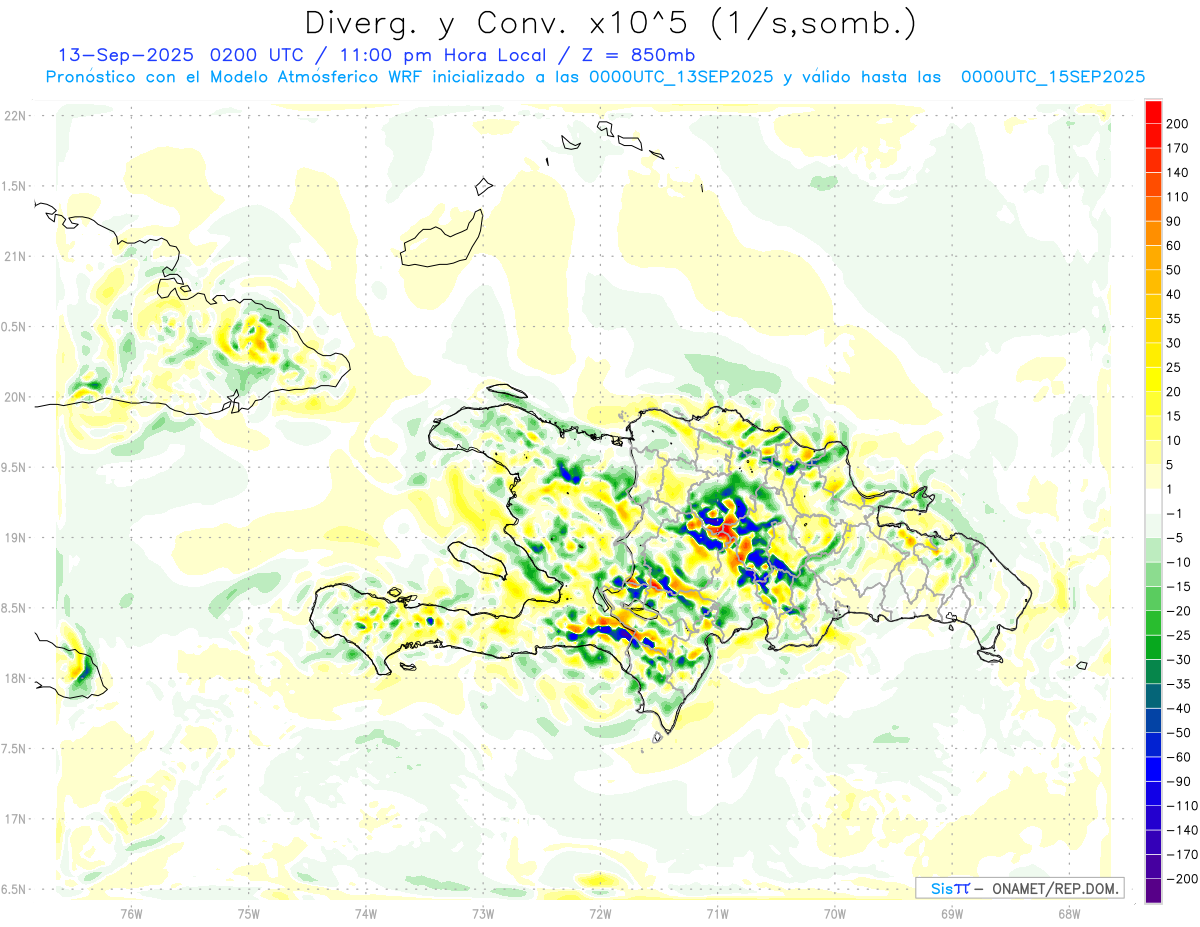Select the green swatch between -25 and -30

(x=1153, y=647)
